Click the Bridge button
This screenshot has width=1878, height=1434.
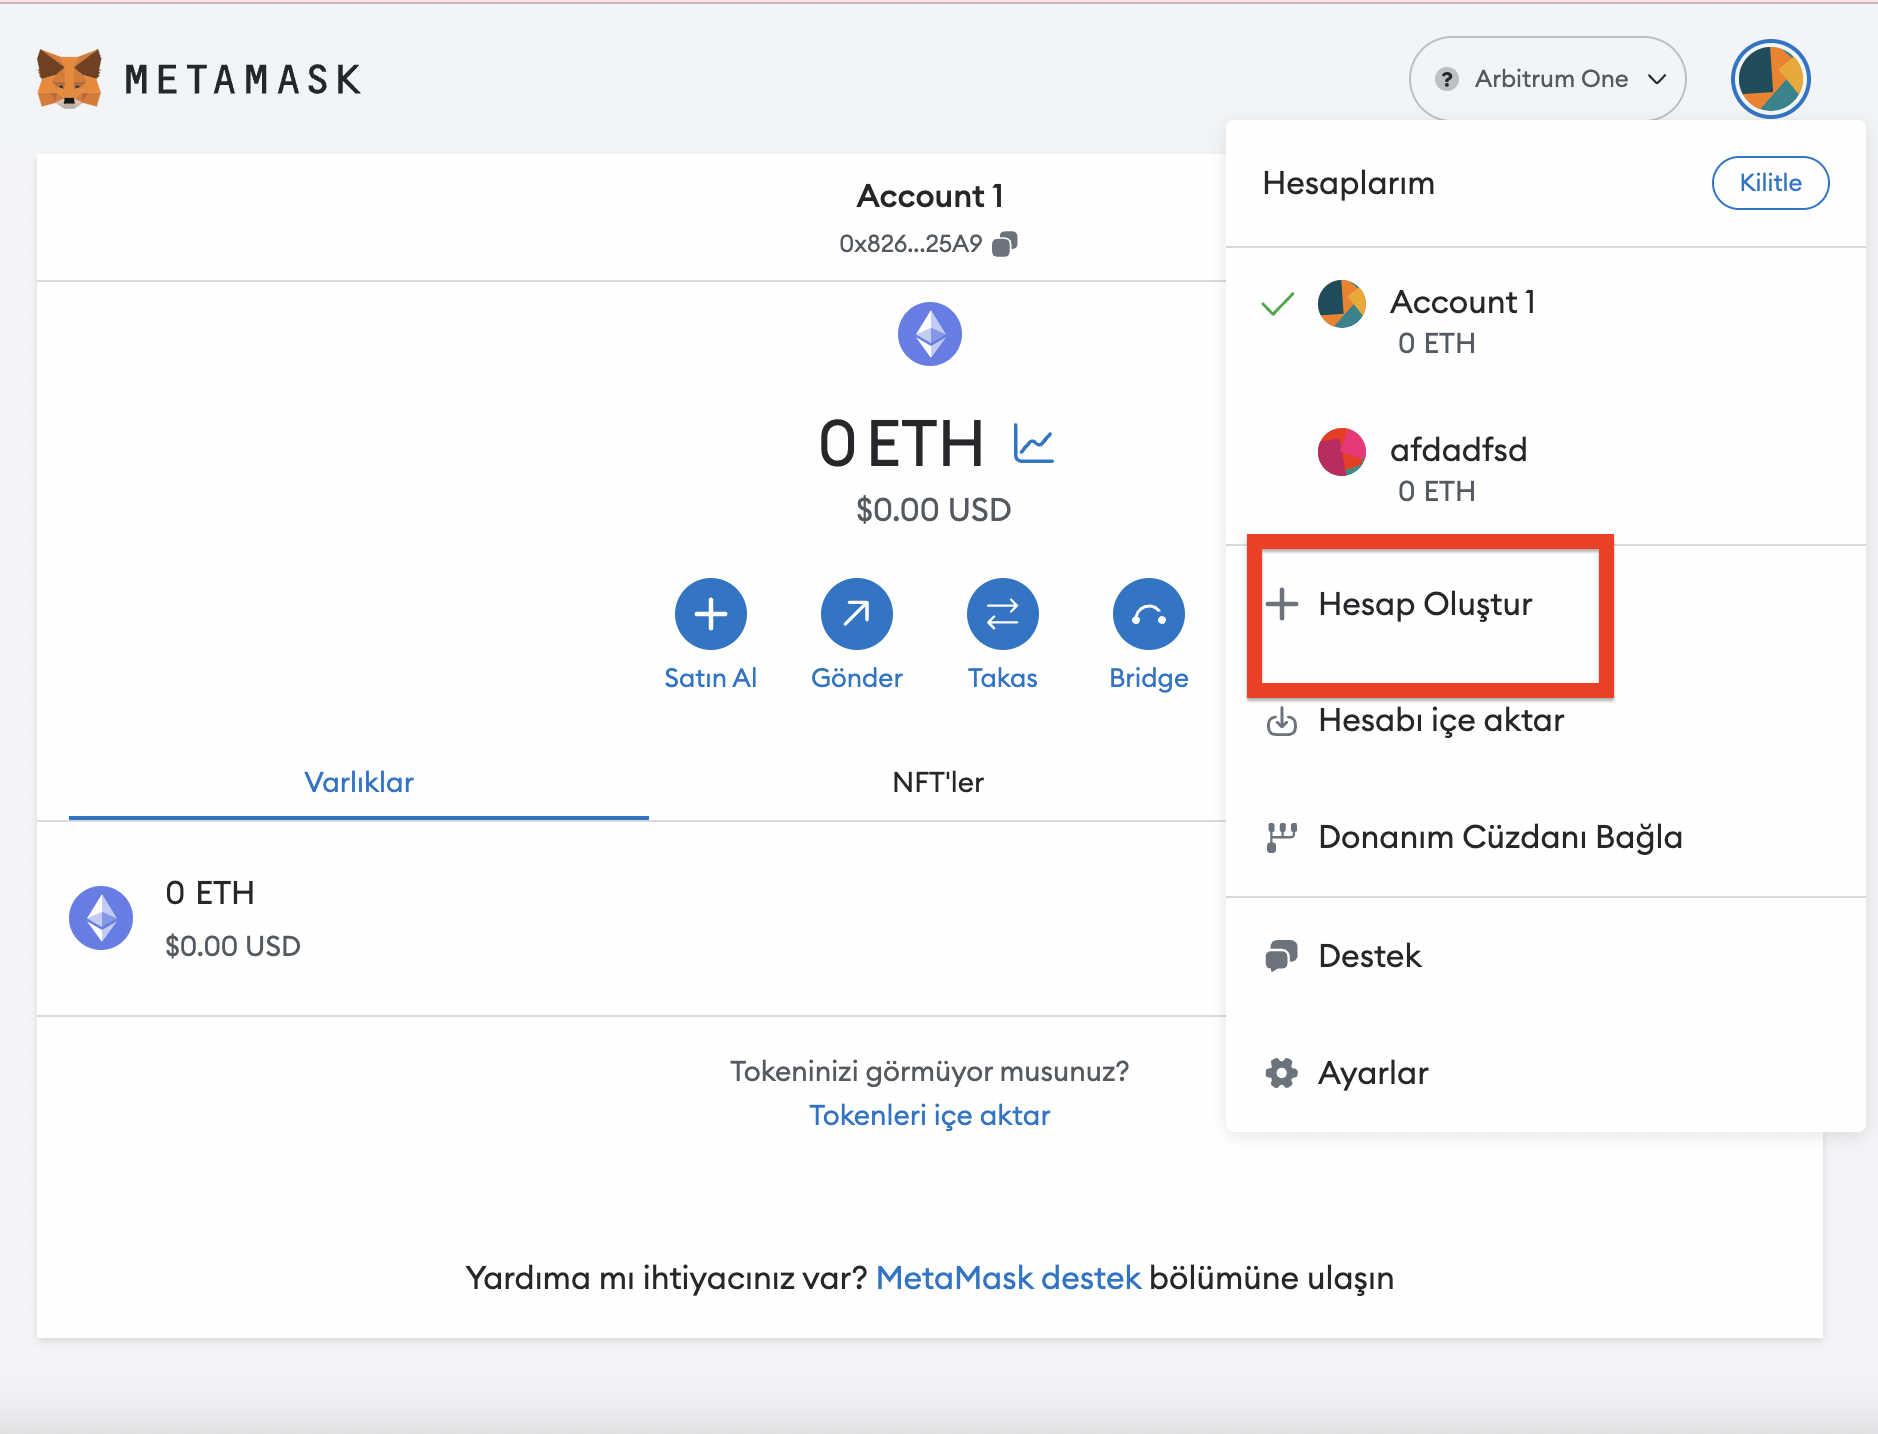(x=1149, y=614)
